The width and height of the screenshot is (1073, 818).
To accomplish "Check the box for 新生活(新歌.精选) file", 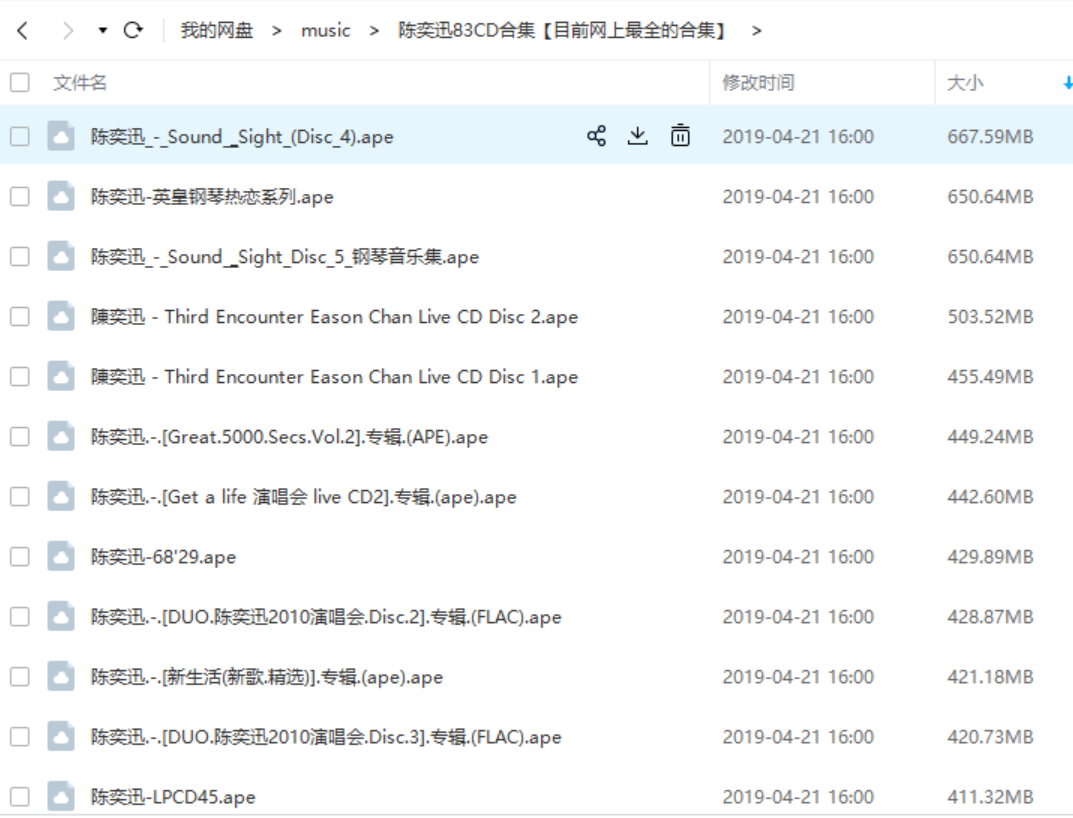I will (20, 676).
